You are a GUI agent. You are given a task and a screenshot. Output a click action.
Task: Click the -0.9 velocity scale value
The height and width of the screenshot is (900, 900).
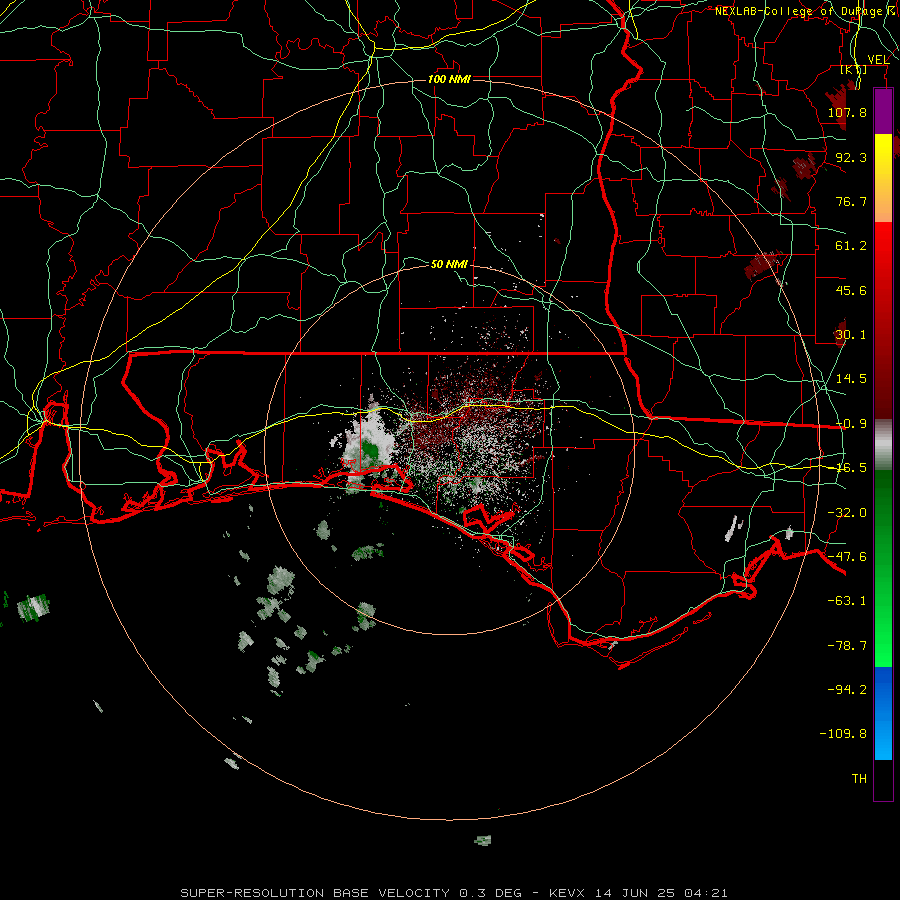click(851, 424)
